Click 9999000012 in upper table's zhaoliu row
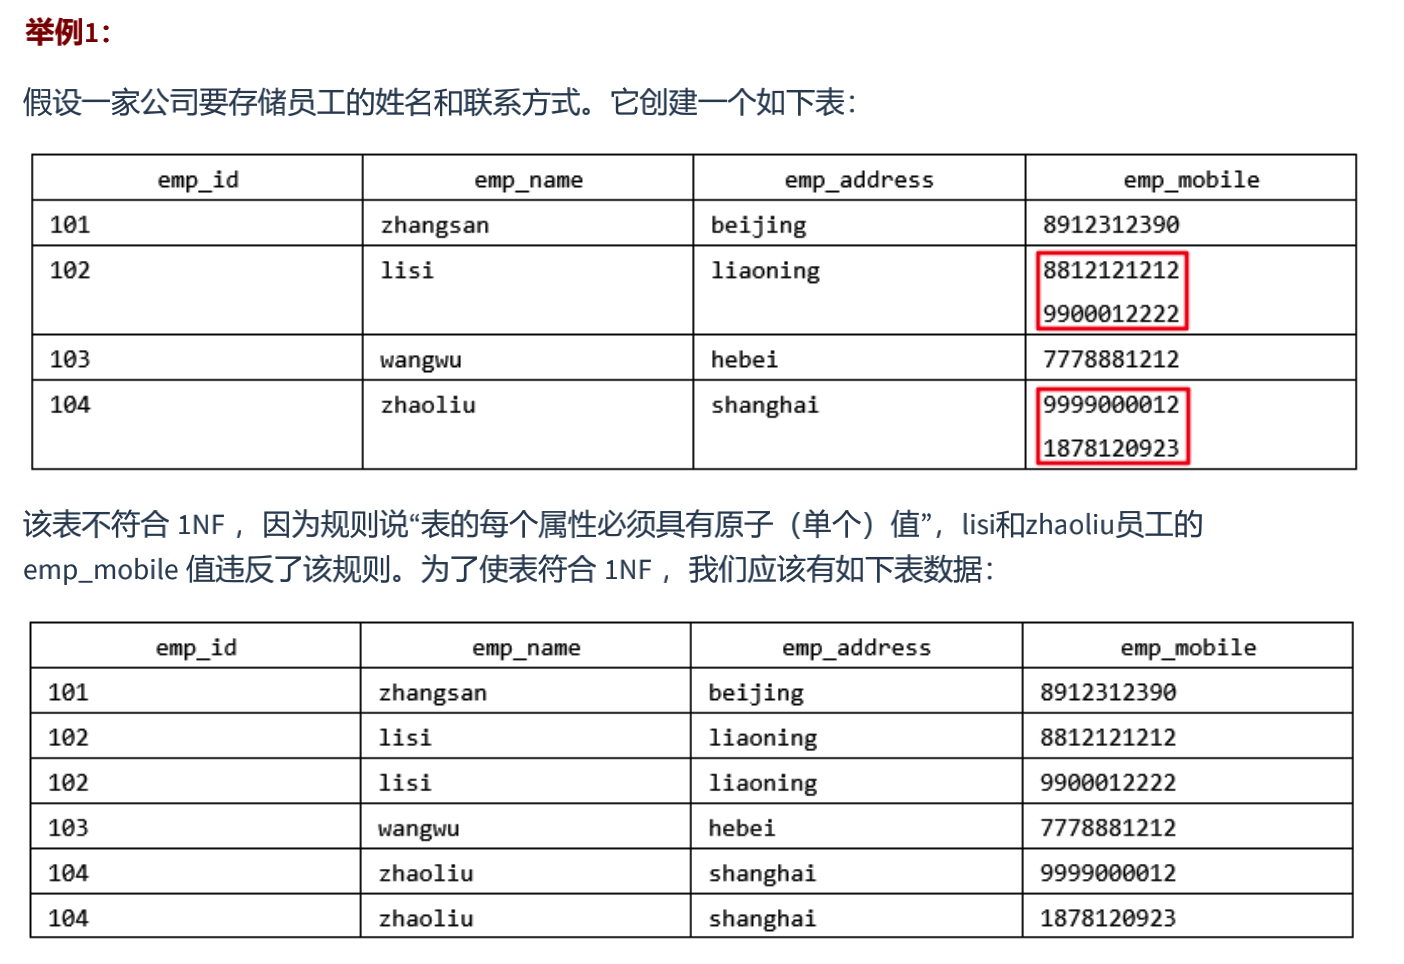 point(1111,405)
